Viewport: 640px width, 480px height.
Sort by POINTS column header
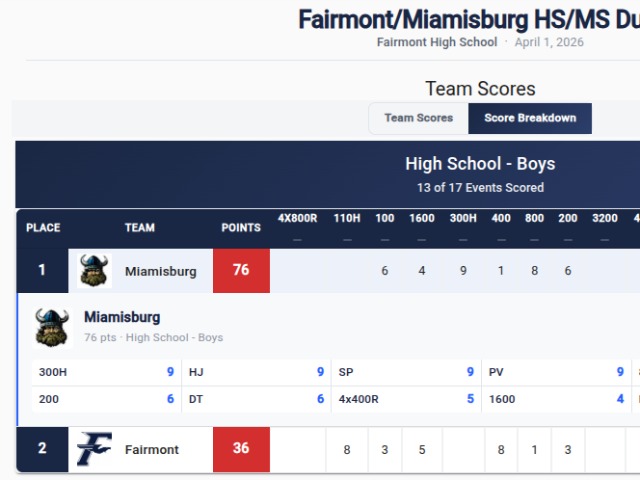241,228
